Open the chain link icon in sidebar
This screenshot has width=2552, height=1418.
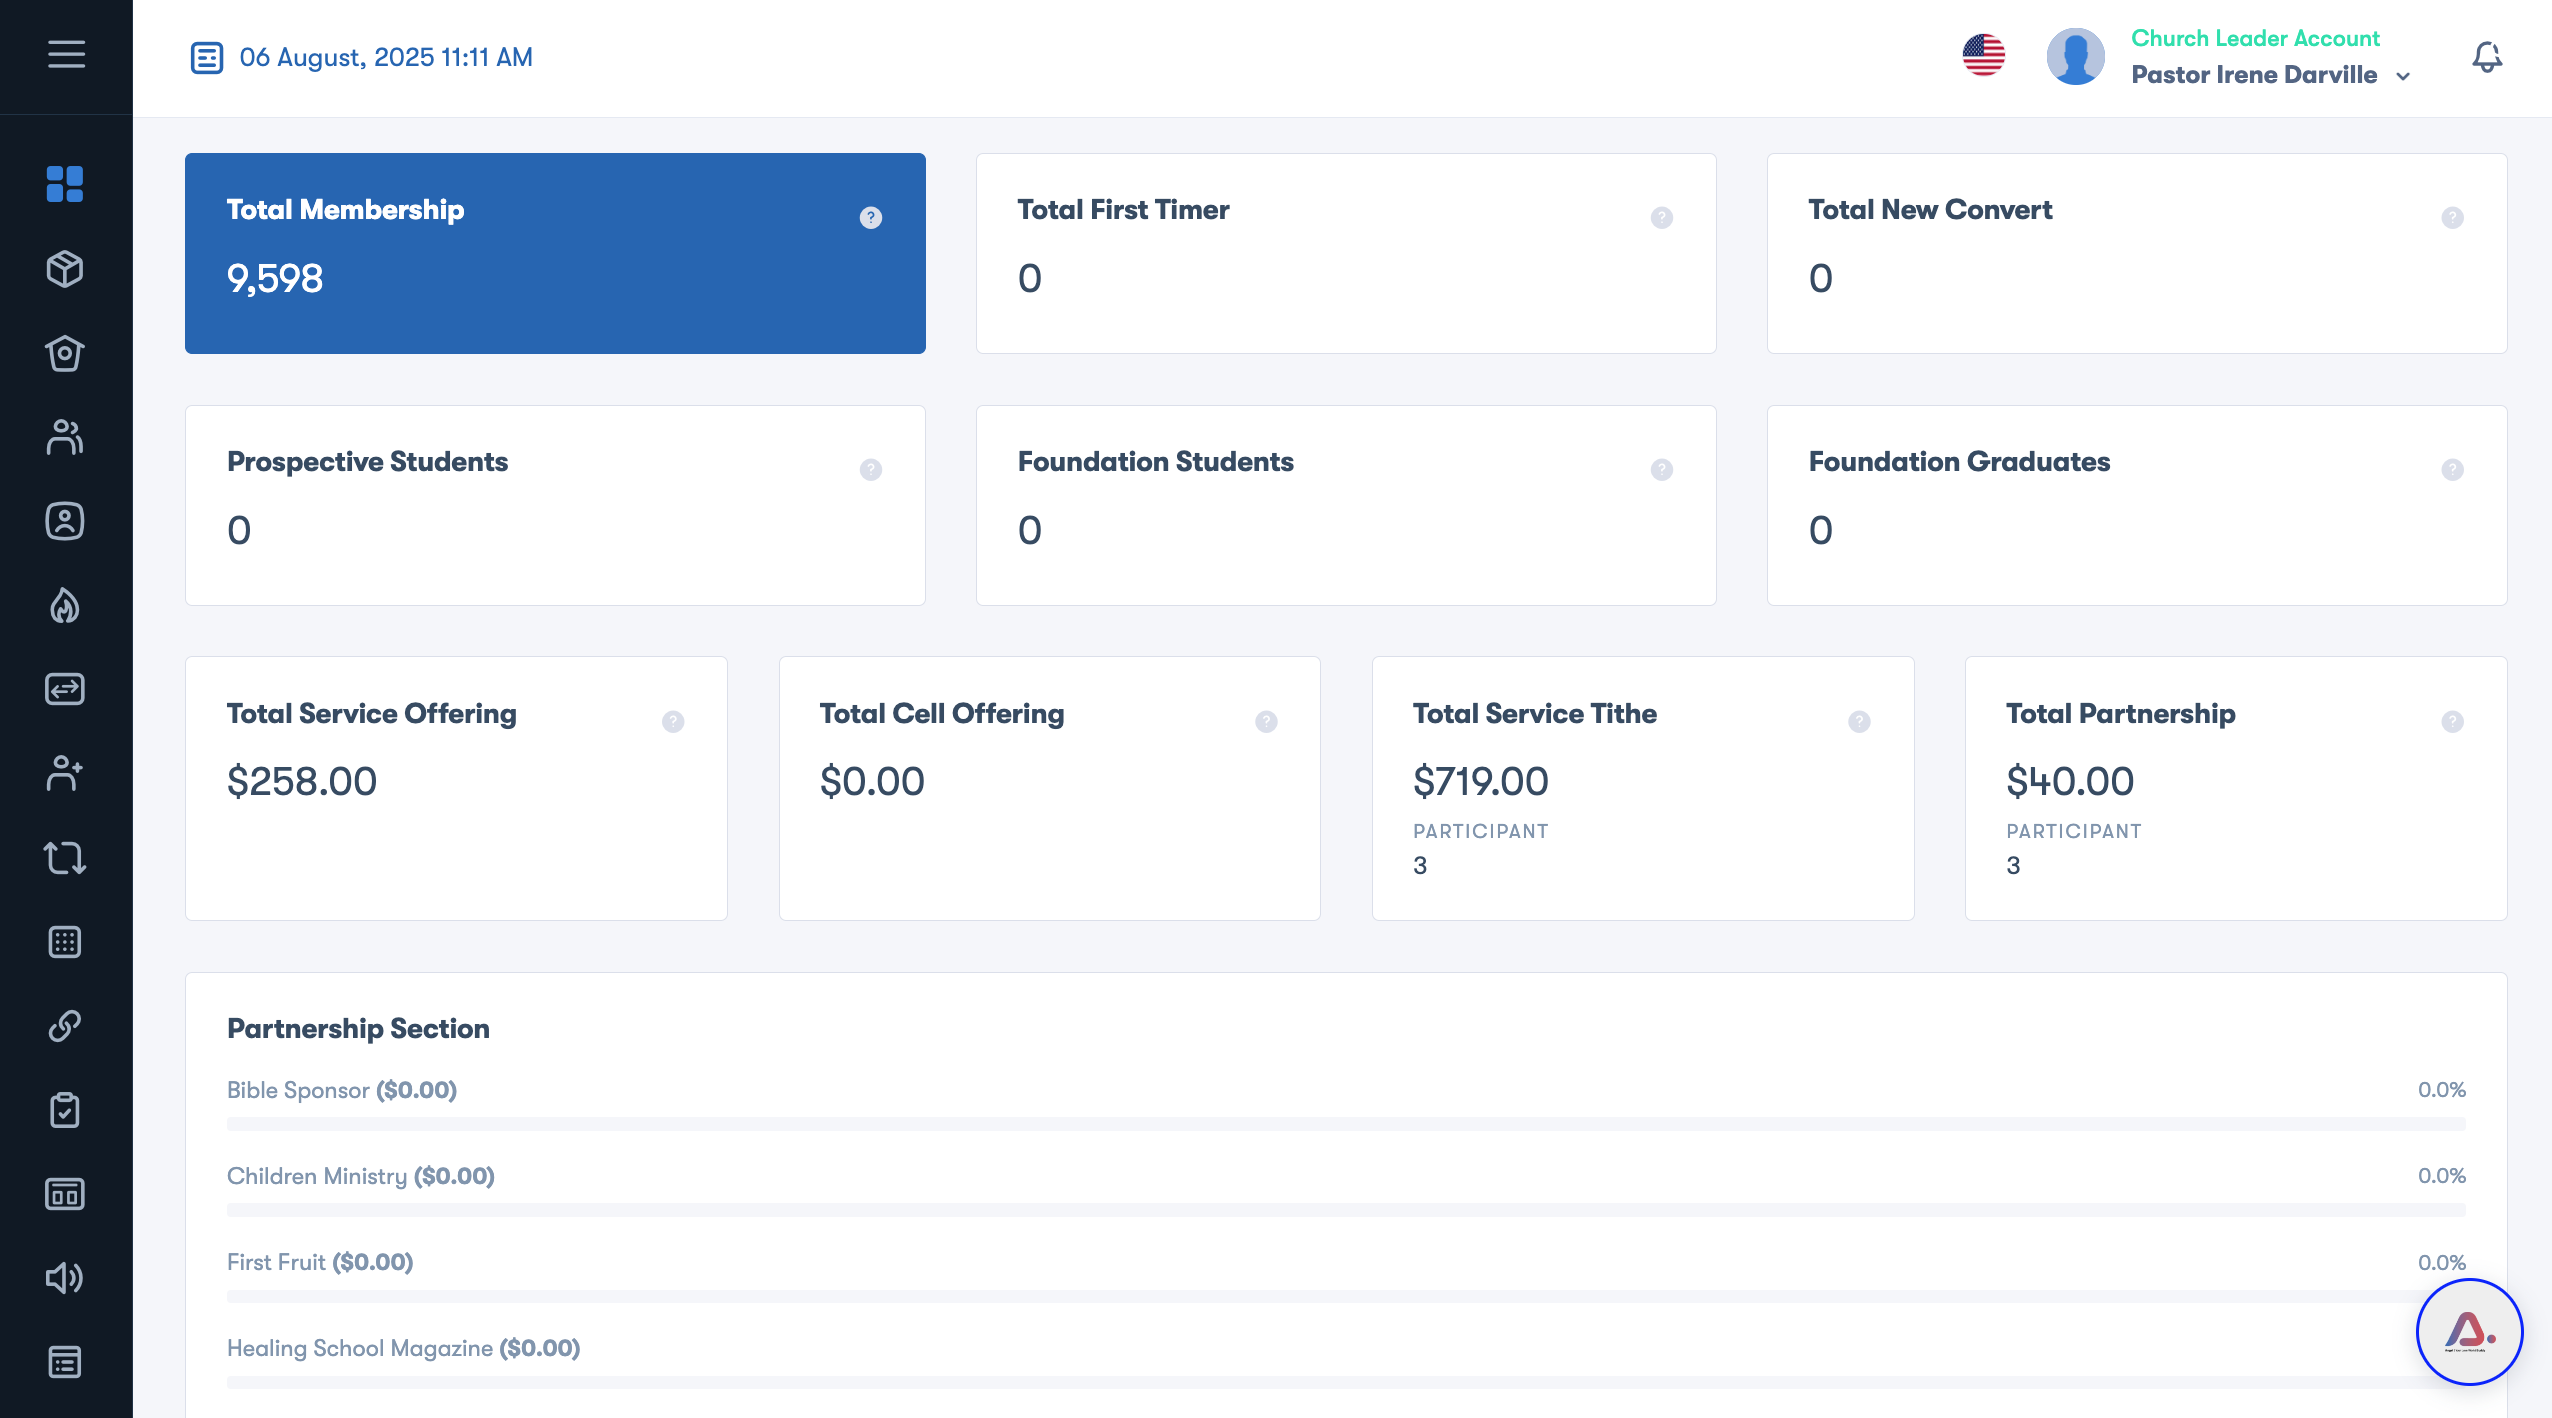point(65,1026)
